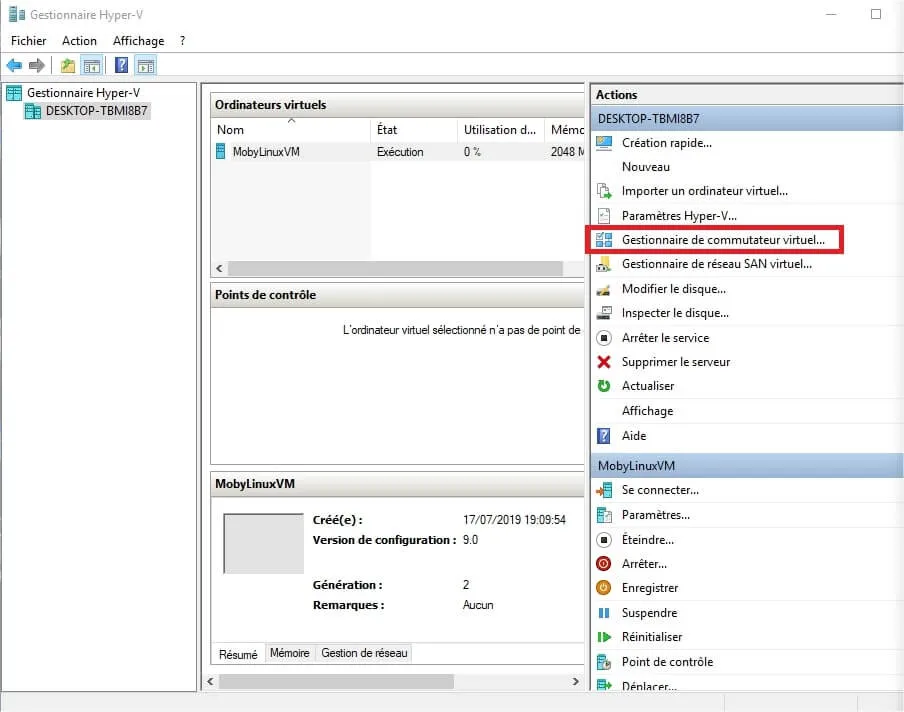Click the blue Help toolbar icon
This screenshot has height=712, width=904.
click(121, 65)
